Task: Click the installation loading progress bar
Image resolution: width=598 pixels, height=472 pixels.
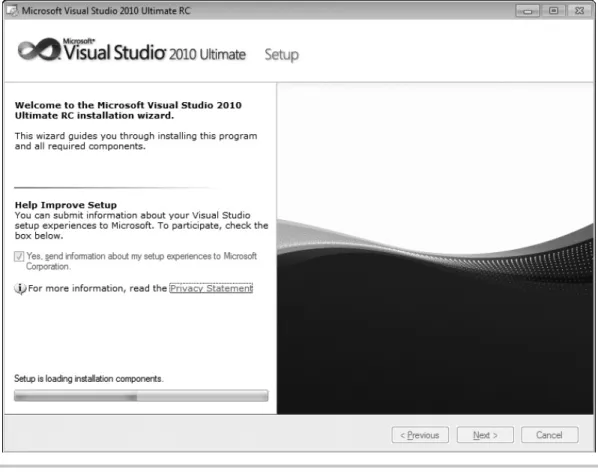Action: pyautogui.click(x=141, y=396)
